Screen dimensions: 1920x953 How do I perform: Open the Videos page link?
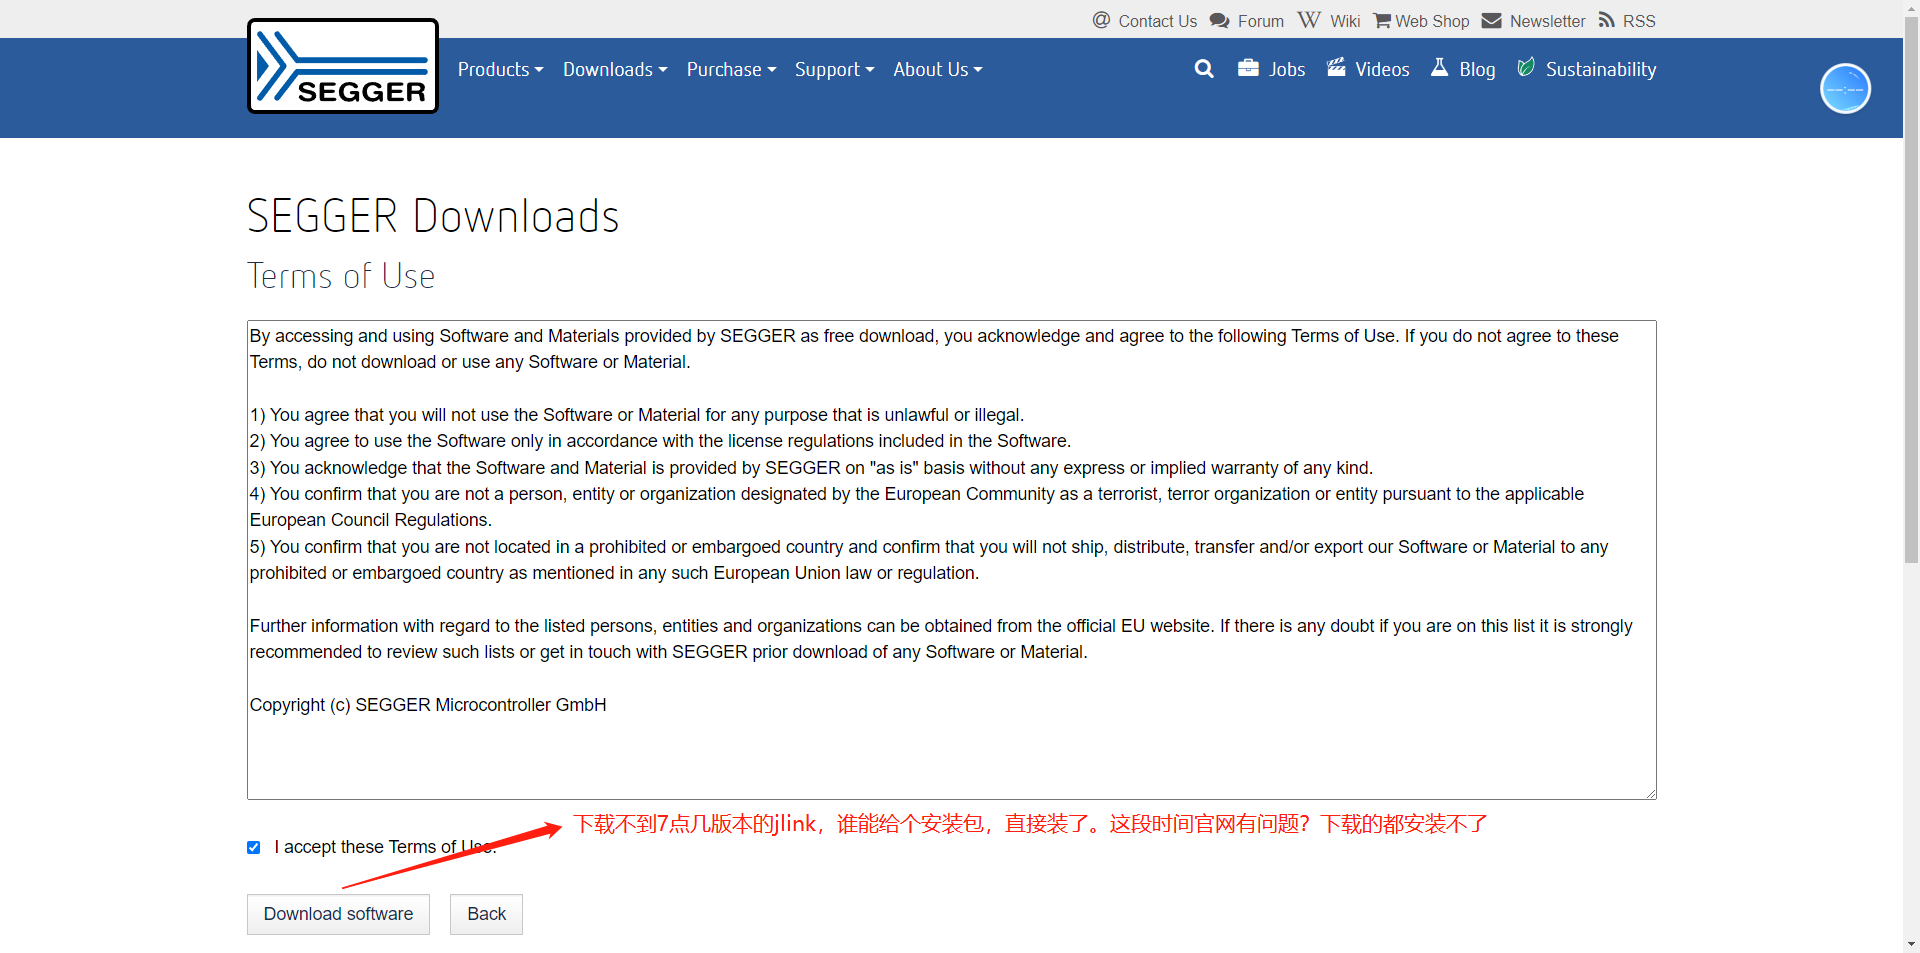(x=1382, y=69)
